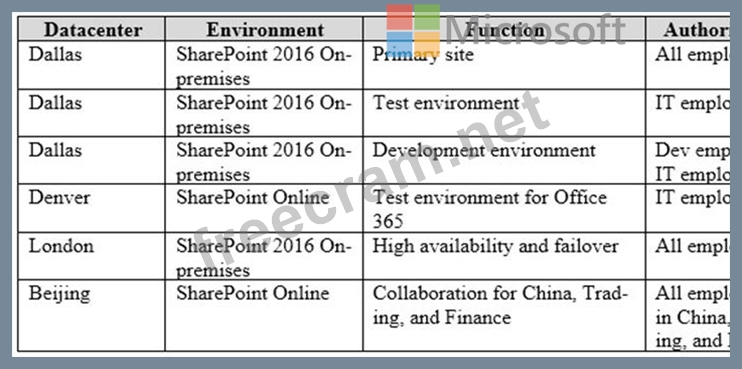Click the Microsoft four-color logo icon
This screenshot has height=369, width=742.
[x=413, y=31]
